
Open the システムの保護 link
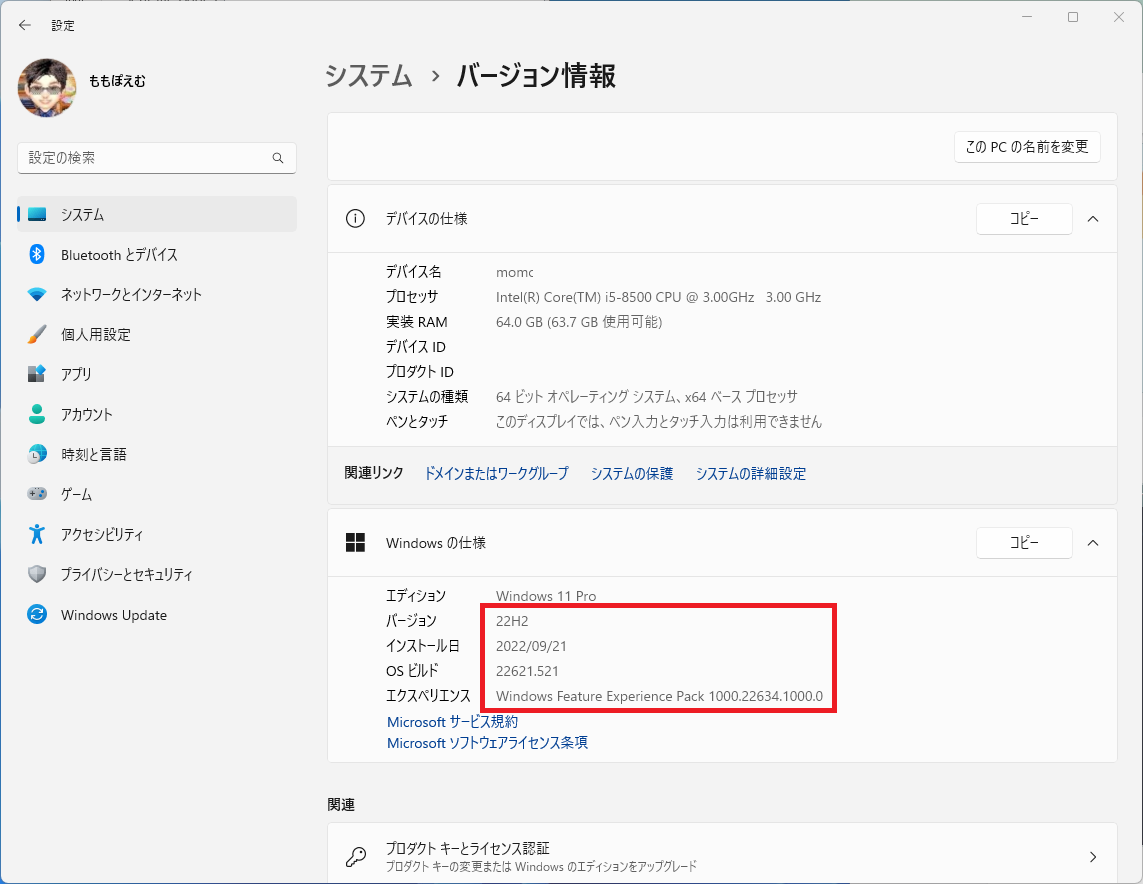(632, 474)
